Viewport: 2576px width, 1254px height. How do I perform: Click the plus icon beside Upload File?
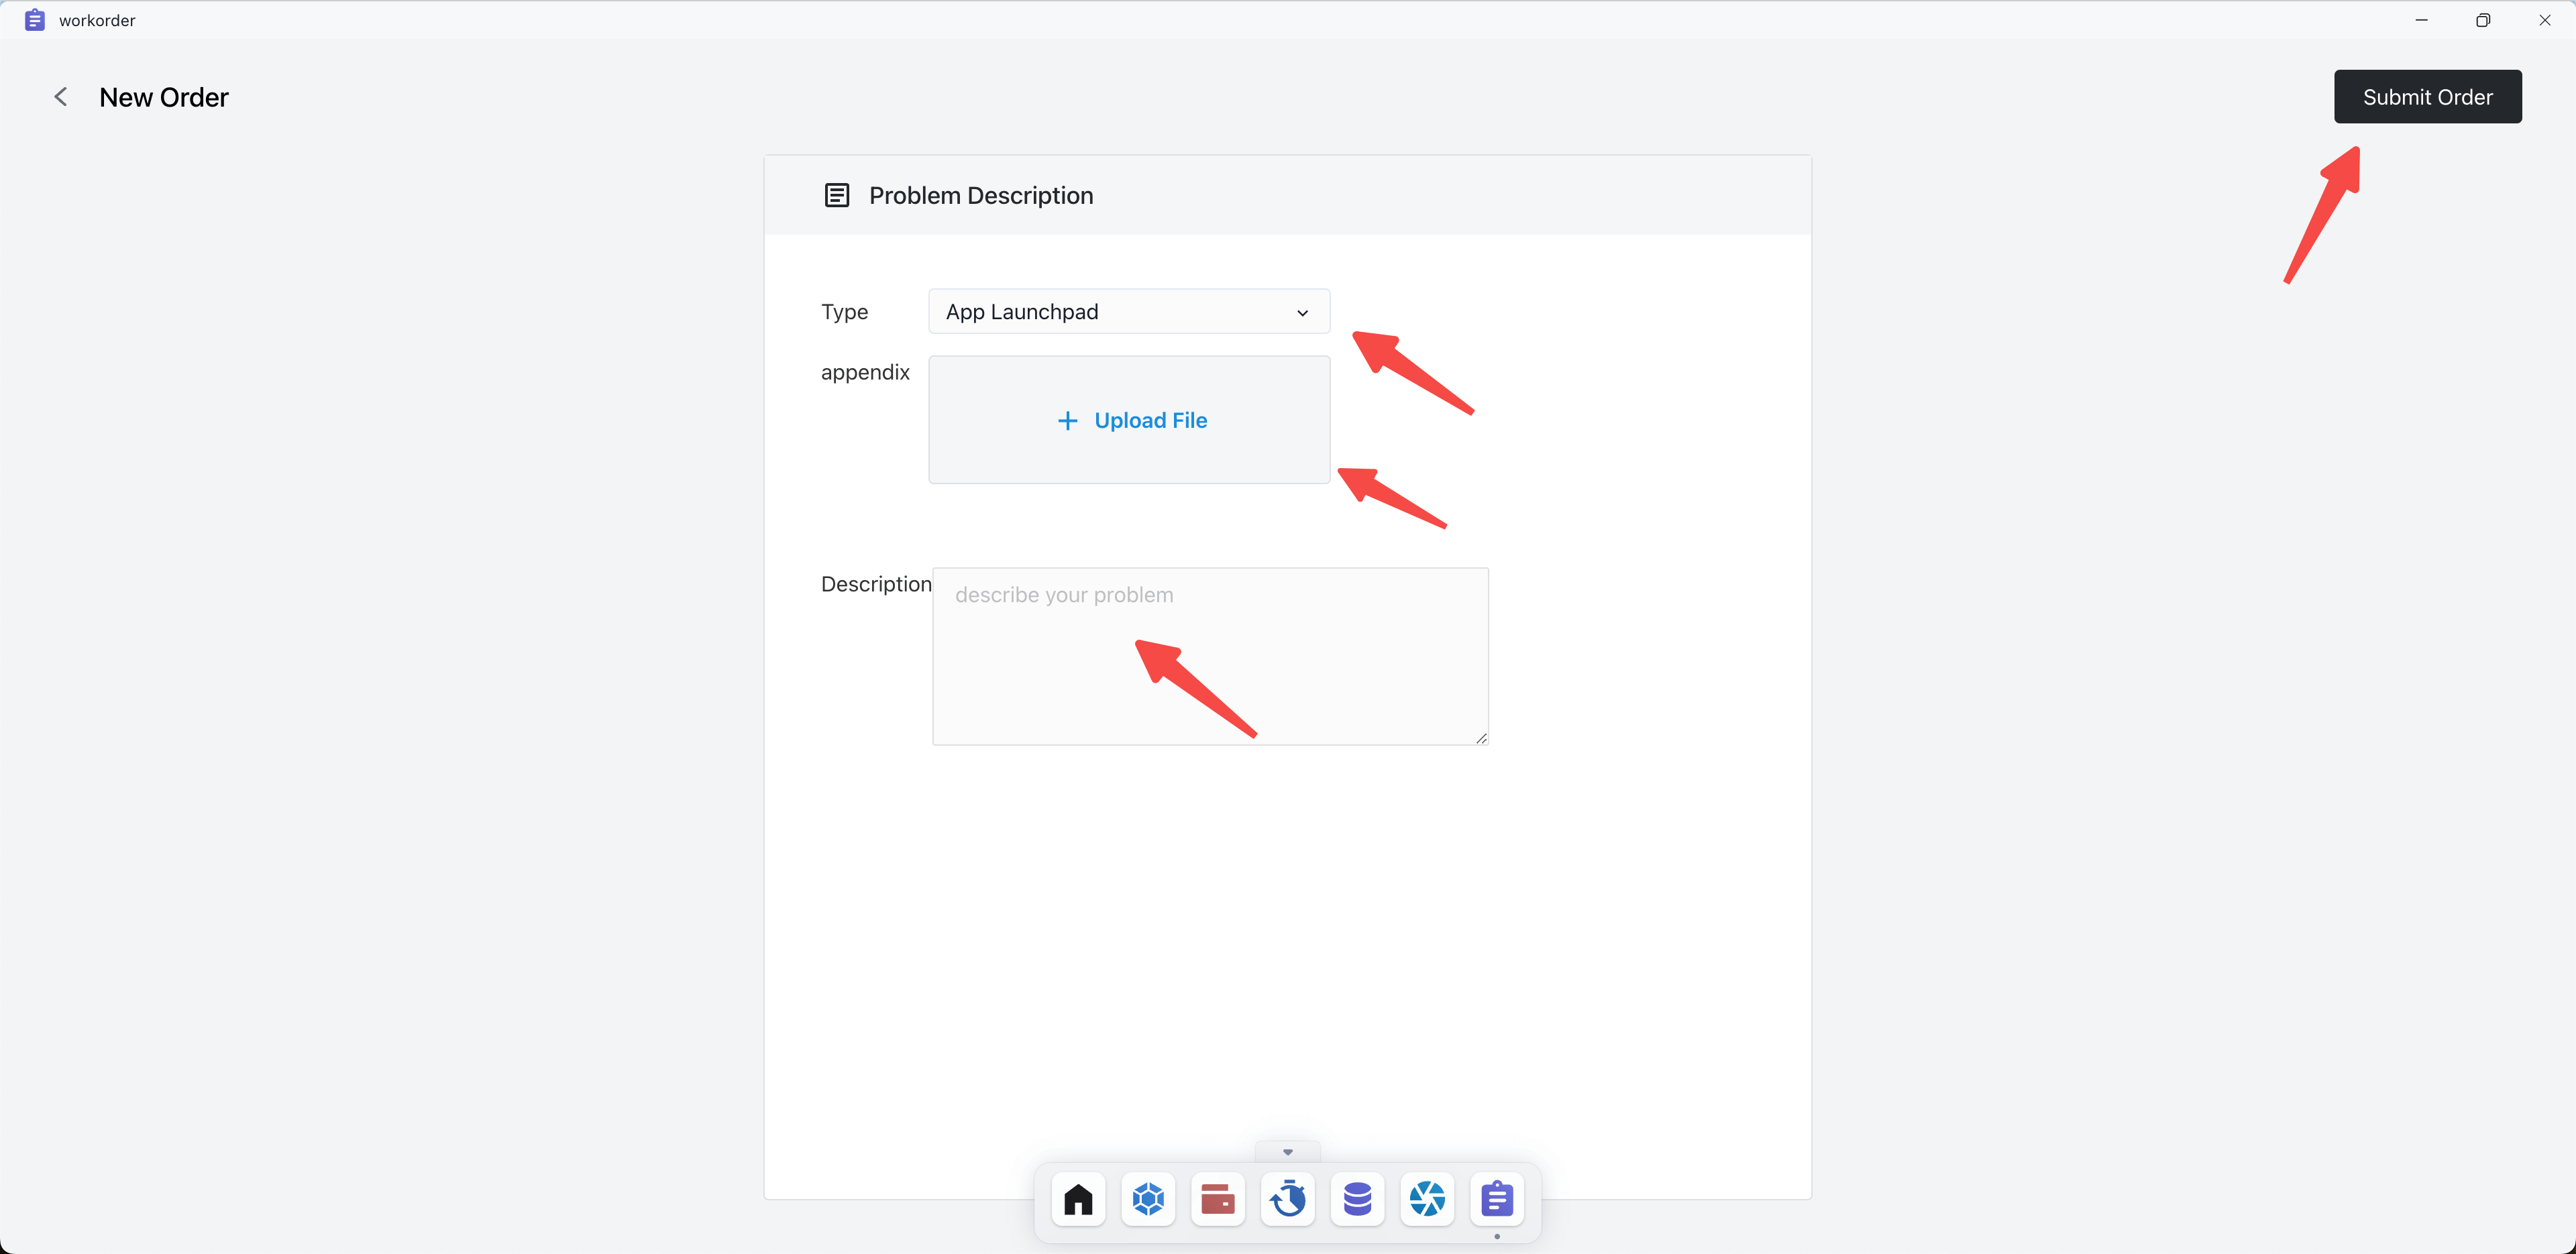1067,421
